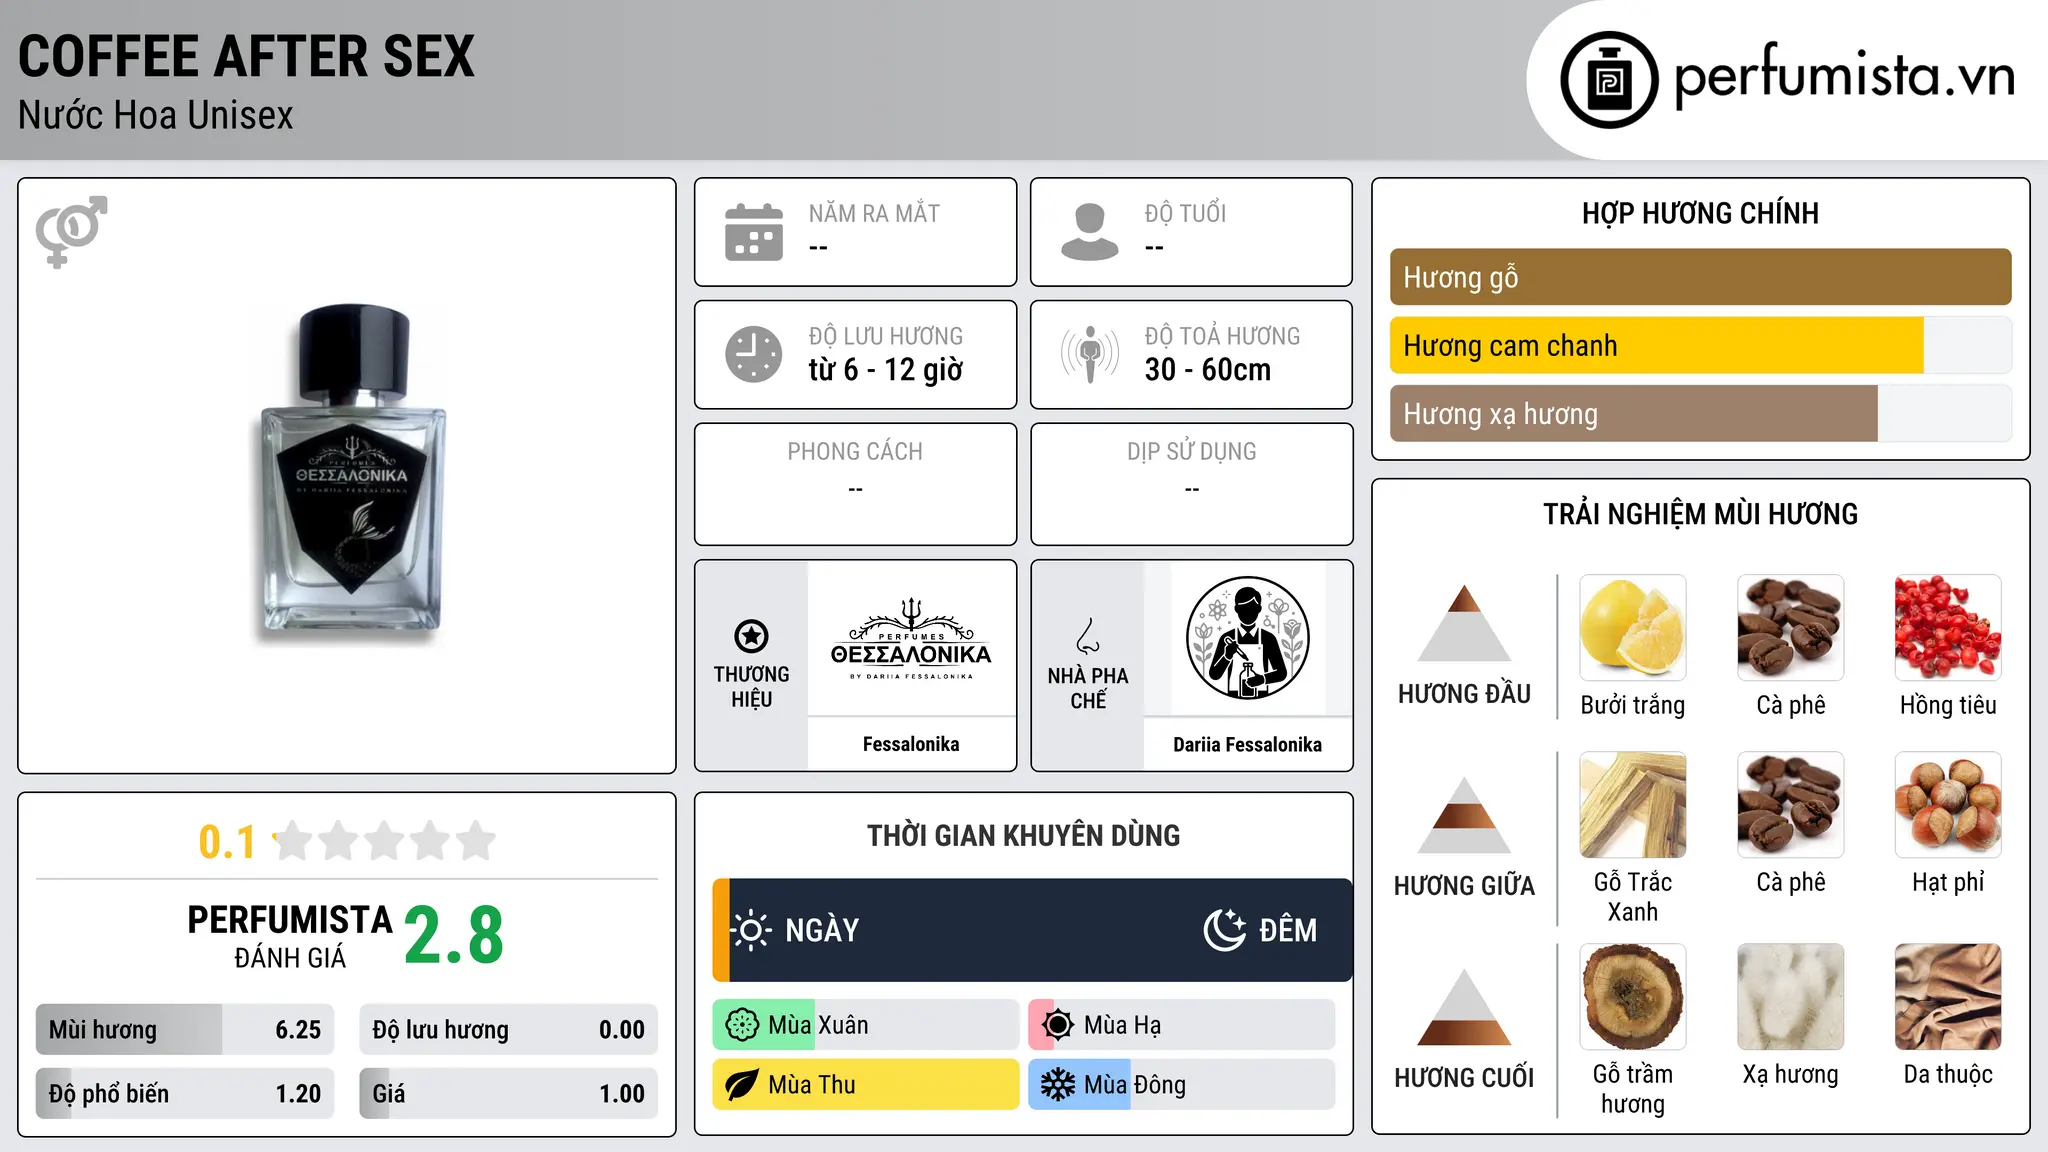Click the COFFEE AFTER SEX title

click(x=246, y=56)
